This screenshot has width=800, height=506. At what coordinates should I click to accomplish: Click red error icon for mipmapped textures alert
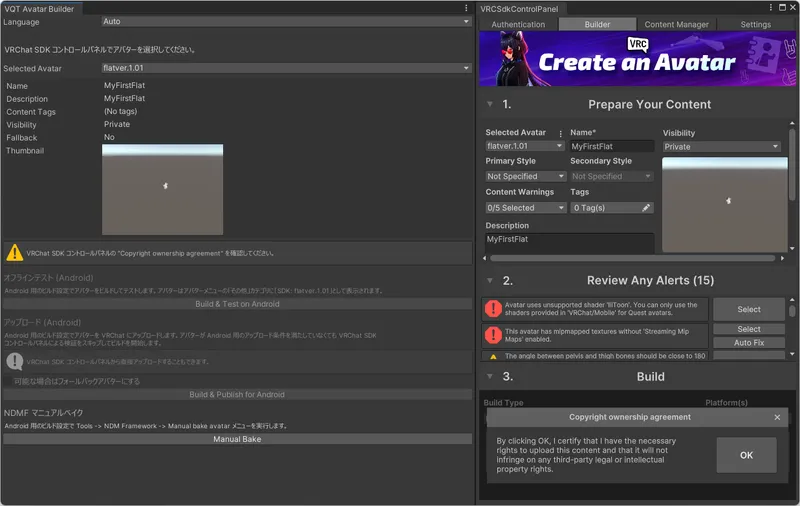point(493,335)
